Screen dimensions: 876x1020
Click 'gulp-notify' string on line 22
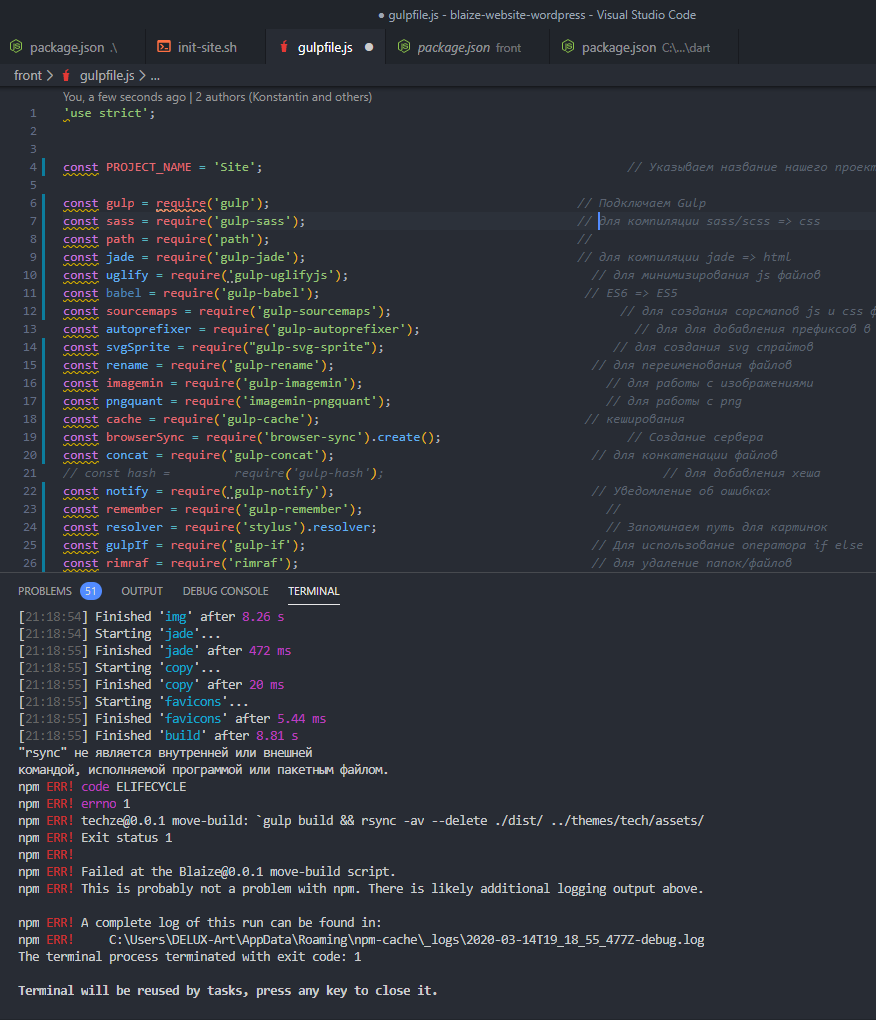coord(274,491)
